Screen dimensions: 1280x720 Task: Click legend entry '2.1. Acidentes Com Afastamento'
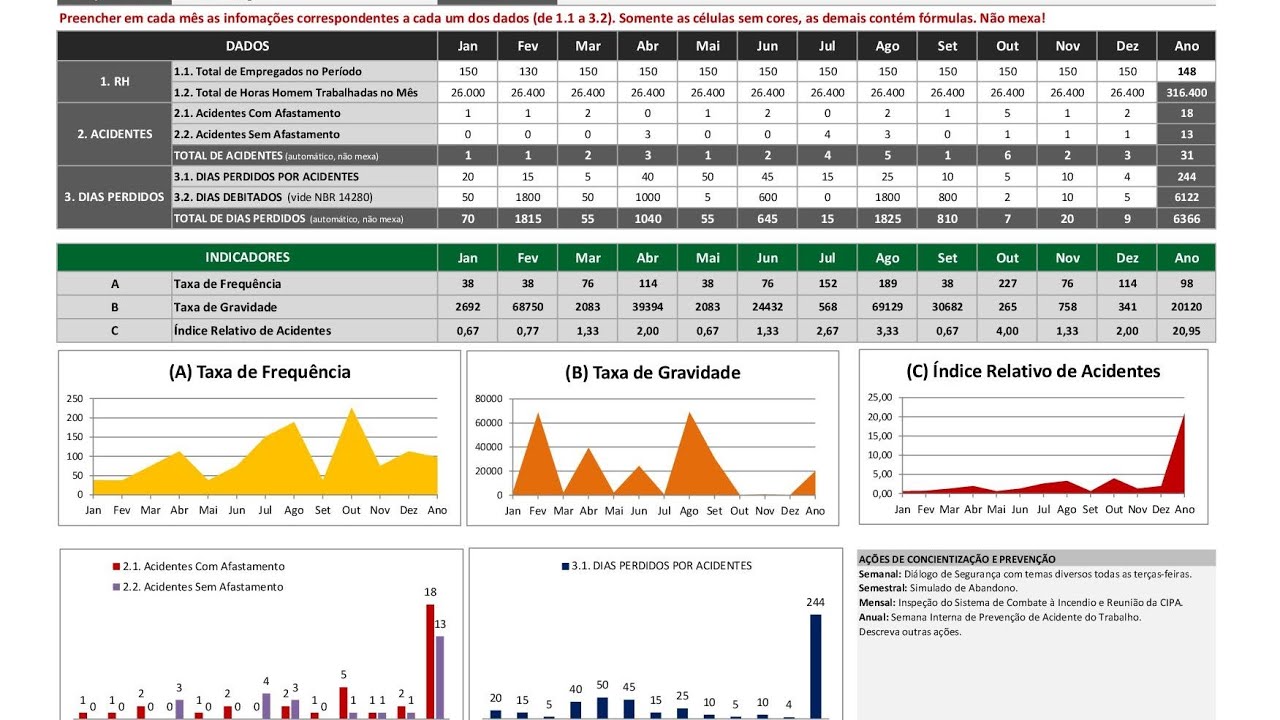point(197,566)
